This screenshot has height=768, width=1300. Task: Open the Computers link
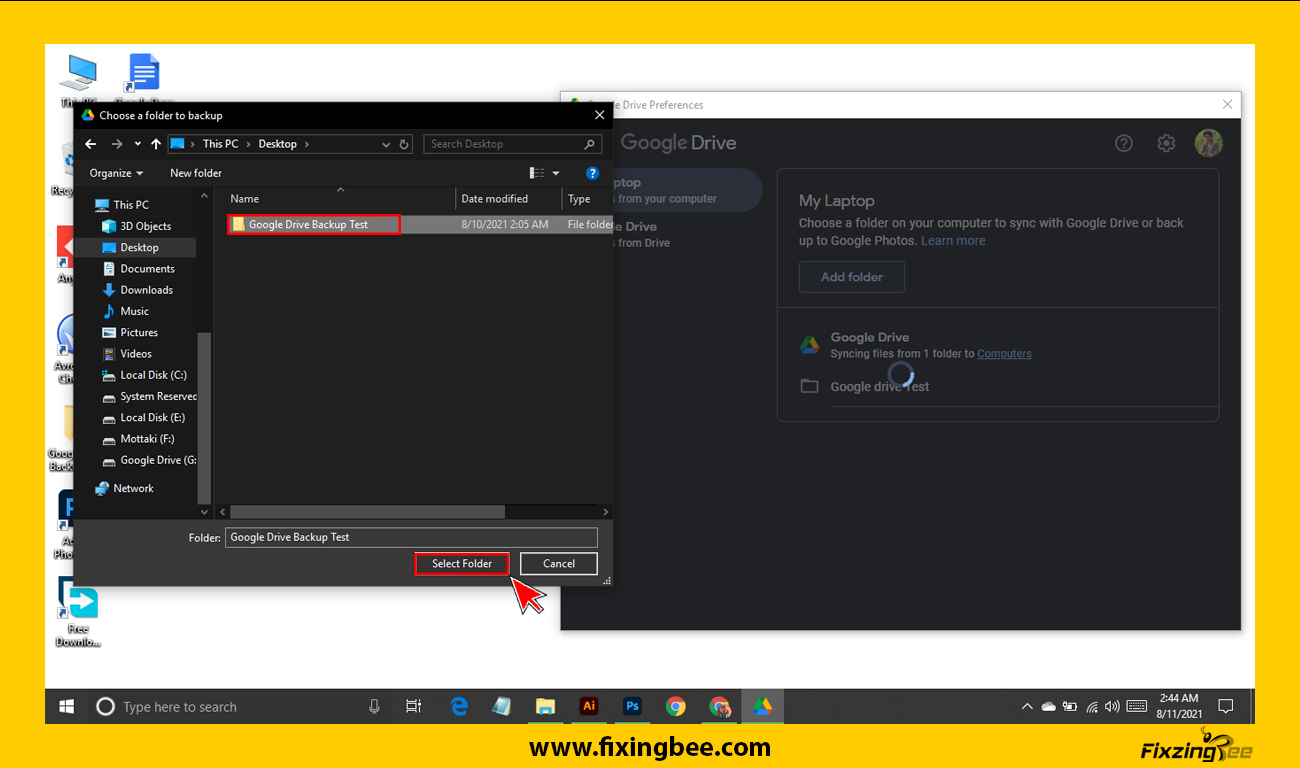tap(1004, 354)
